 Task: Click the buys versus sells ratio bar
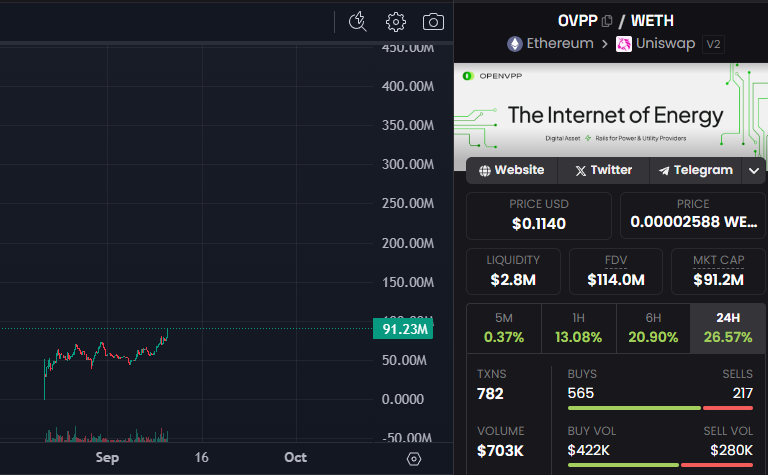pos(660,408)
